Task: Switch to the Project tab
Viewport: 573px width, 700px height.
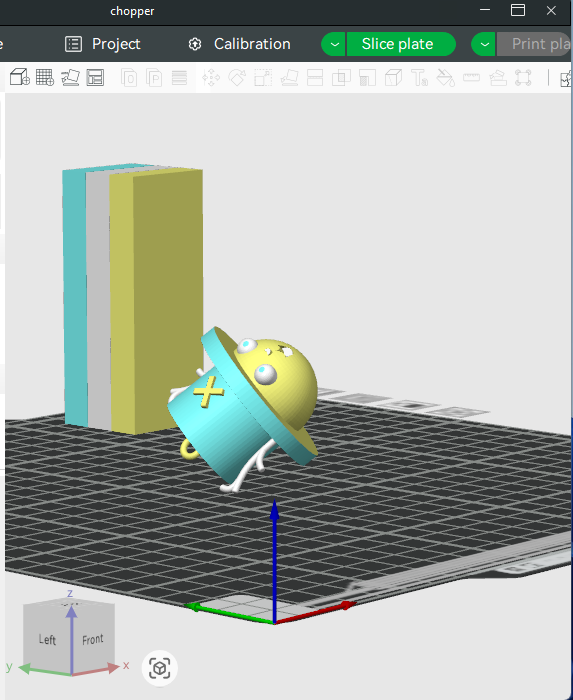Action: 103,44
